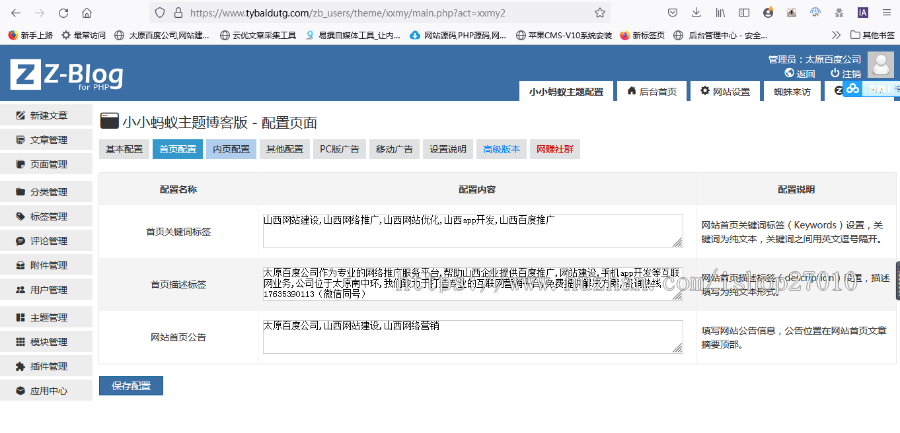
Task: Open the 后台管理中心 bookmark
Action: coord(720,35)
